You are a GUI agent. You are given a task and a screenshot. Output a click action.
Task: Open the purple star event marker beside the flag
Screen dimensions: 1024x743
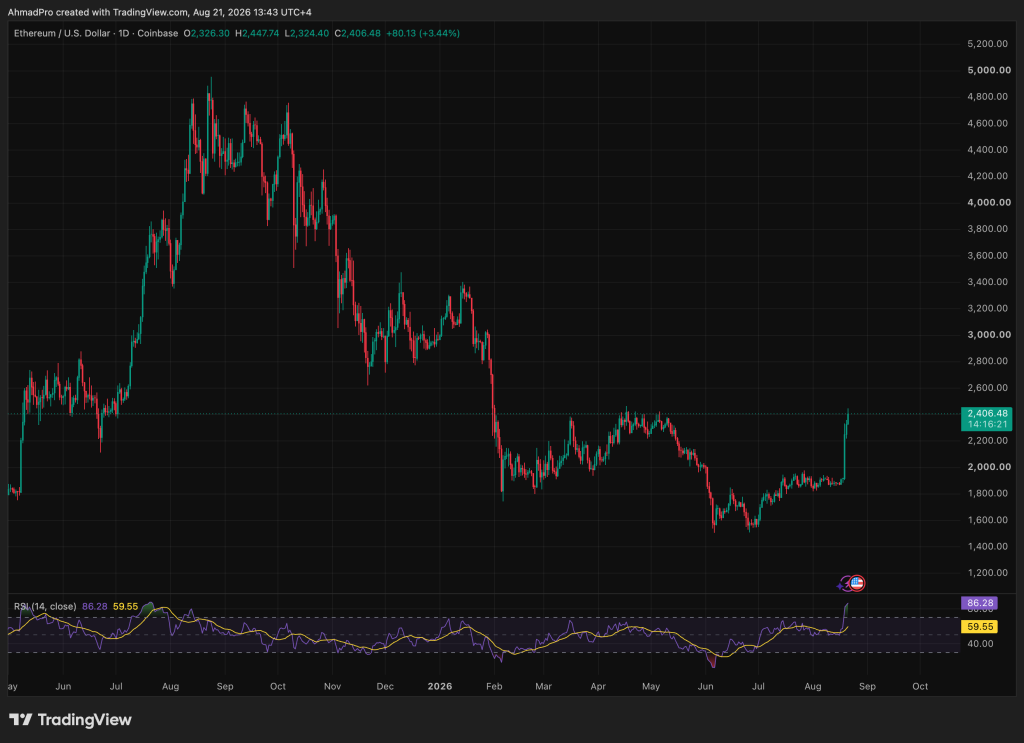tap(842, 584)
